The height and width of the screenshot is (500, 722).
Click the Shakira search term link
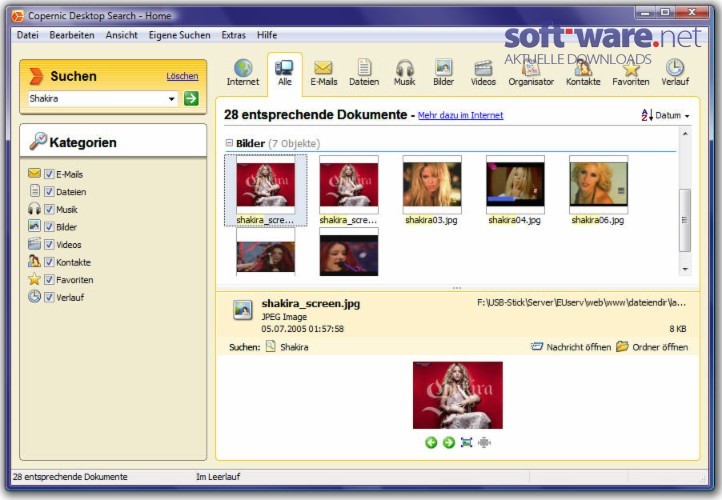point(294,347)
